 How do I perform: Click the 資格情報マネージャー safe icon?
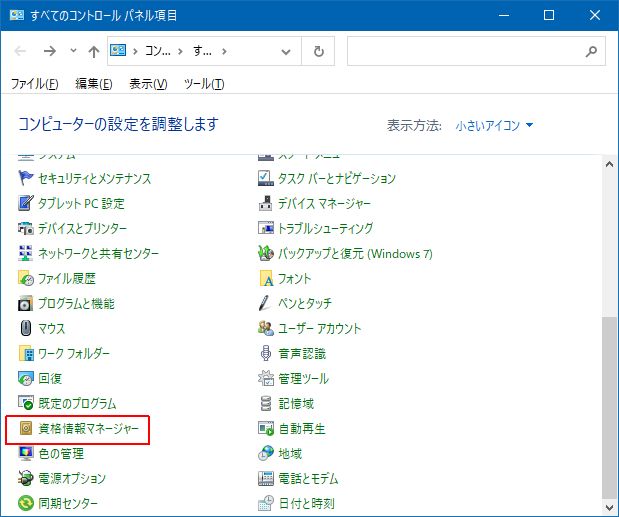pyautogui.click(x=26, y=429)
